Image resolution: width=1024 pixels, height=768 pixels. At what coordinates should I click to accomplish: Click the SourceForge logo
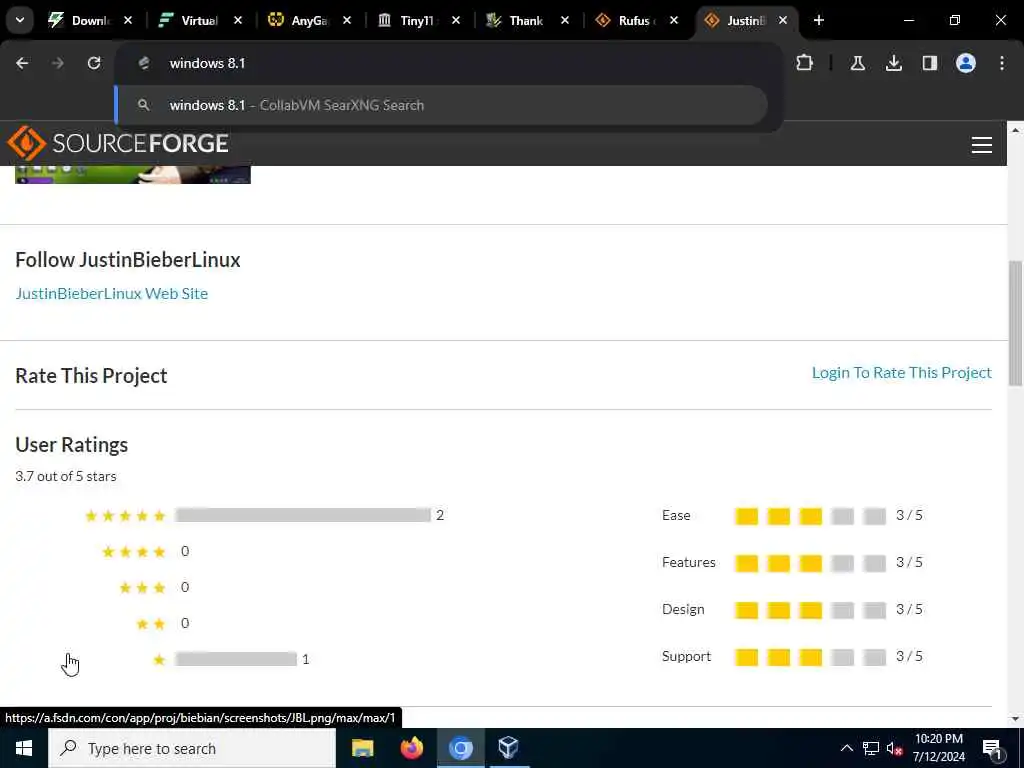pyautogui.click(x=118, y=143)
